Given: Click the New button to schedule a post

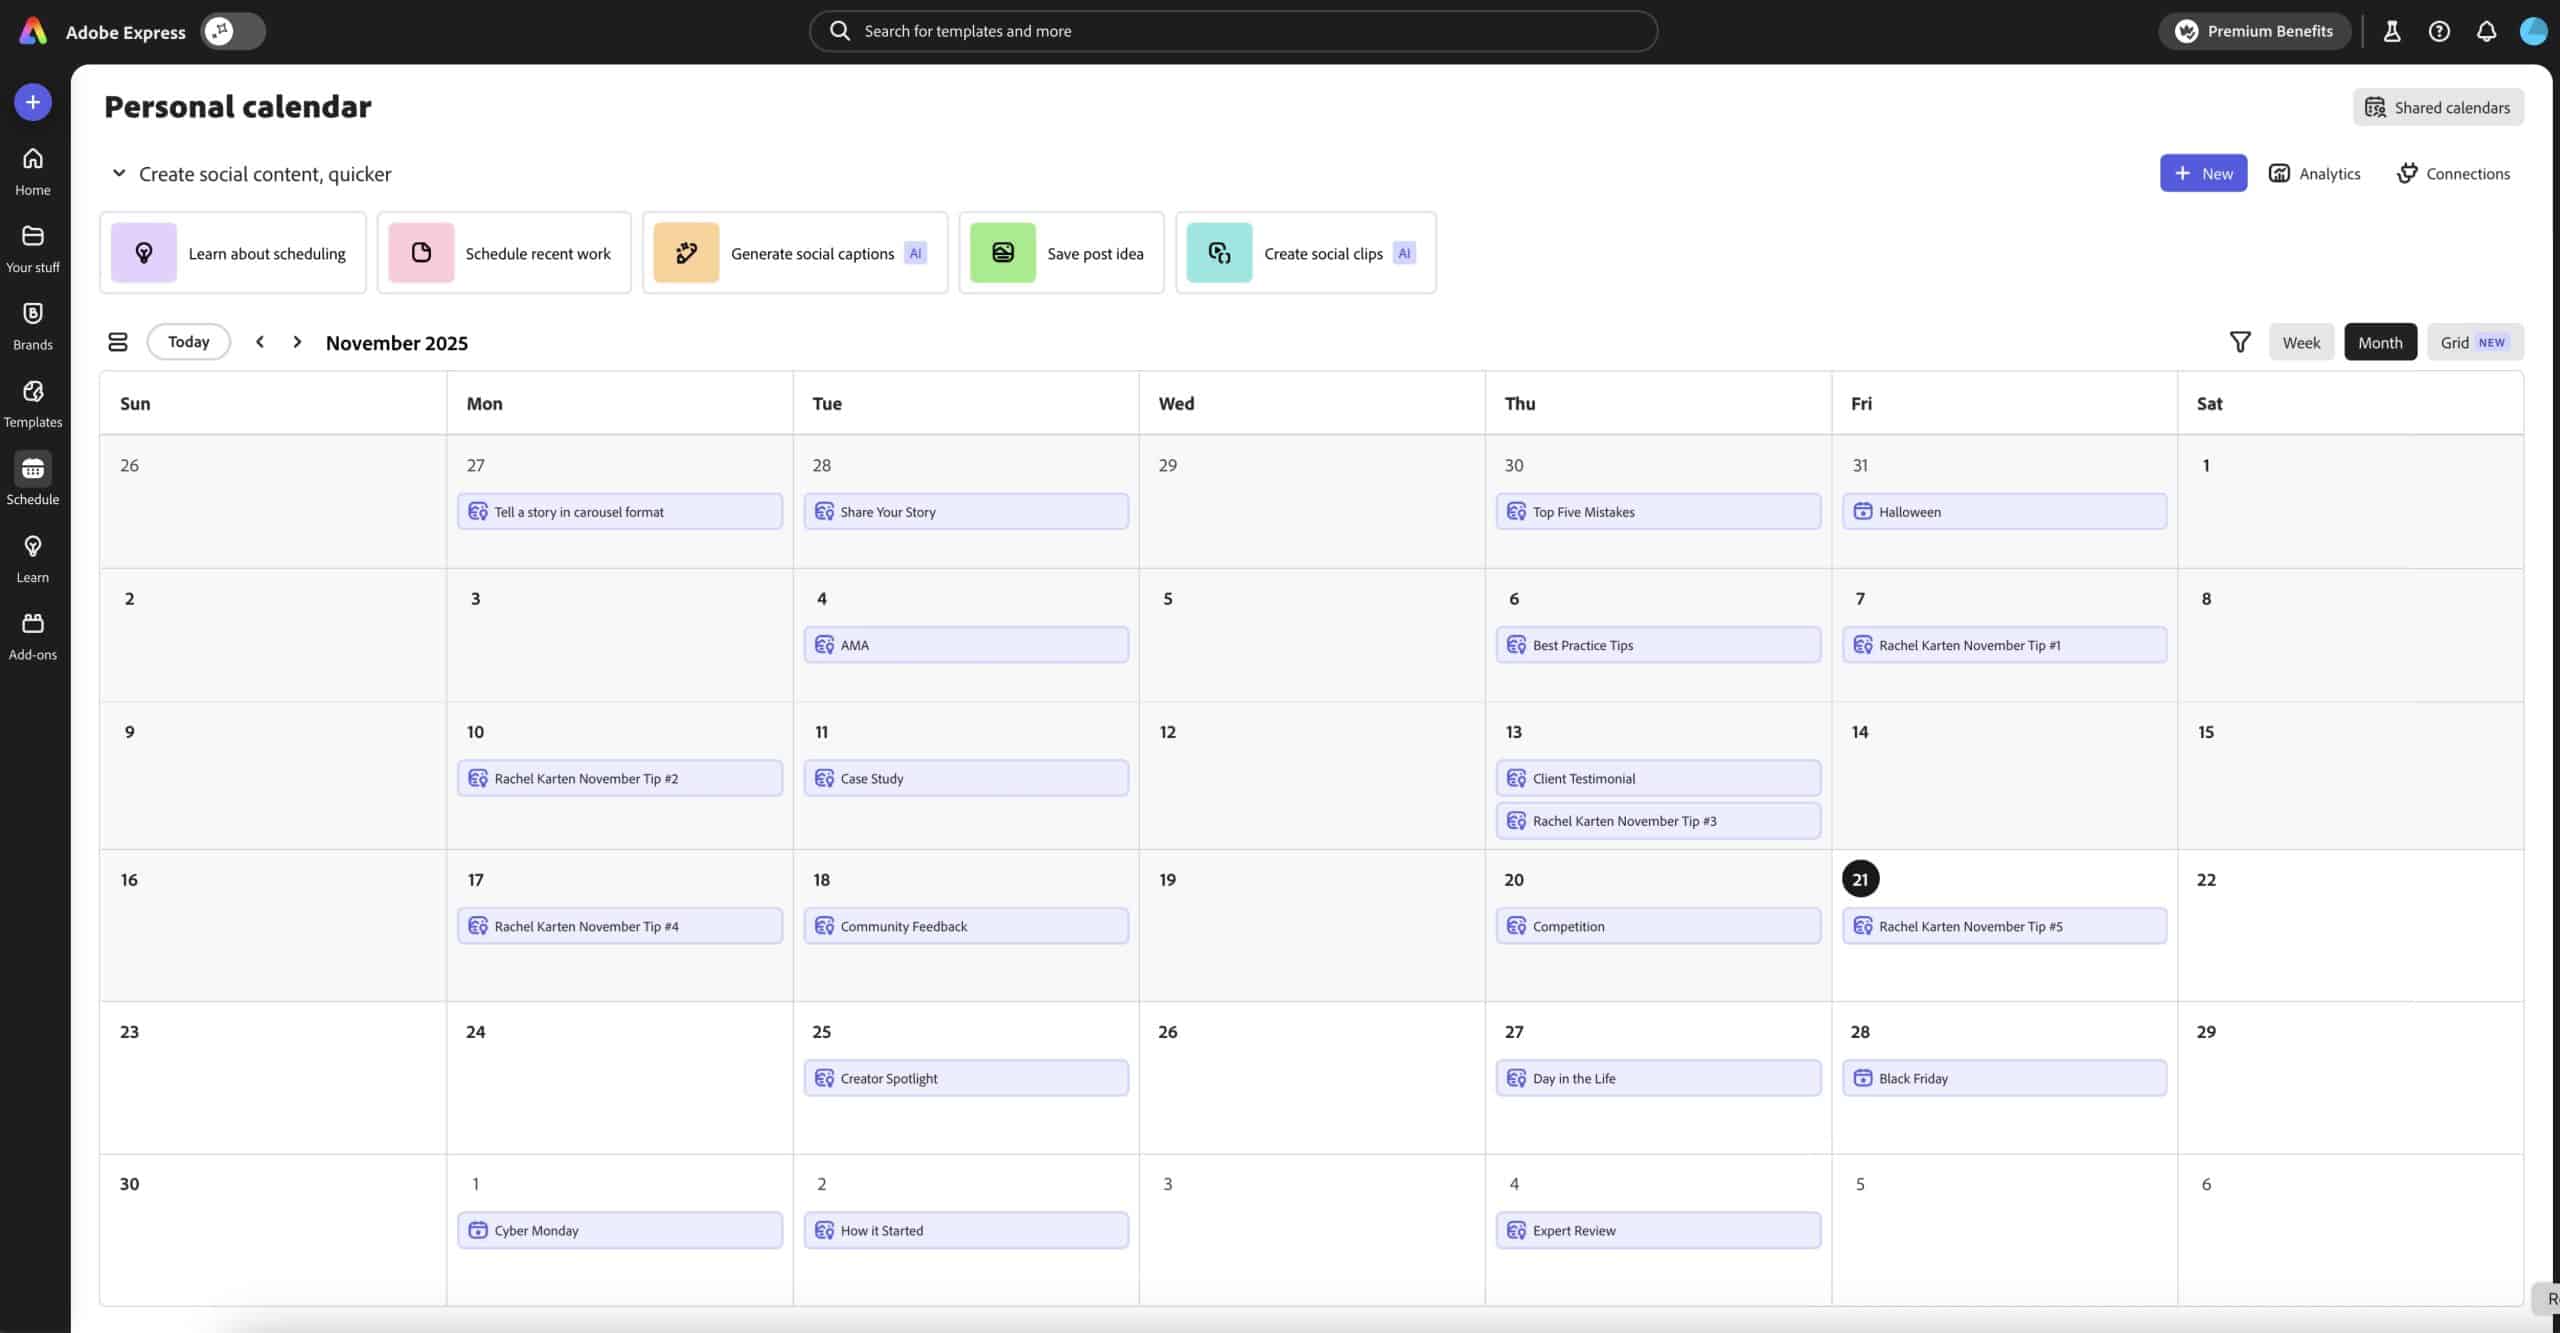Looking at the screenshot, I should [x=2203, y=172].
